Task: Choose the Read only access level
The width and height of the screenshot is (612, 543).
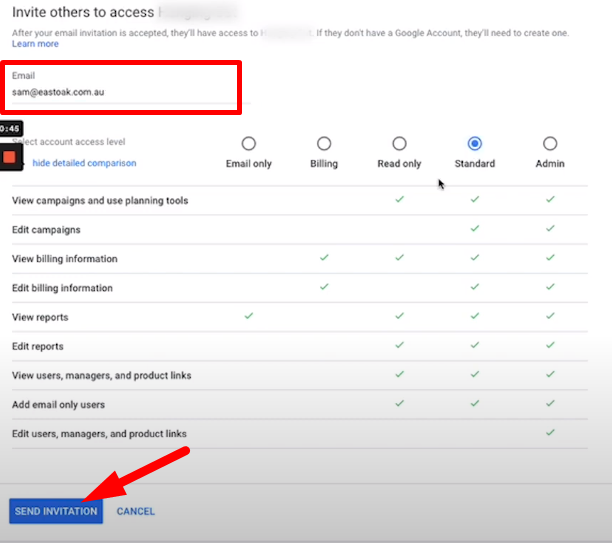Action: point(399,144)
